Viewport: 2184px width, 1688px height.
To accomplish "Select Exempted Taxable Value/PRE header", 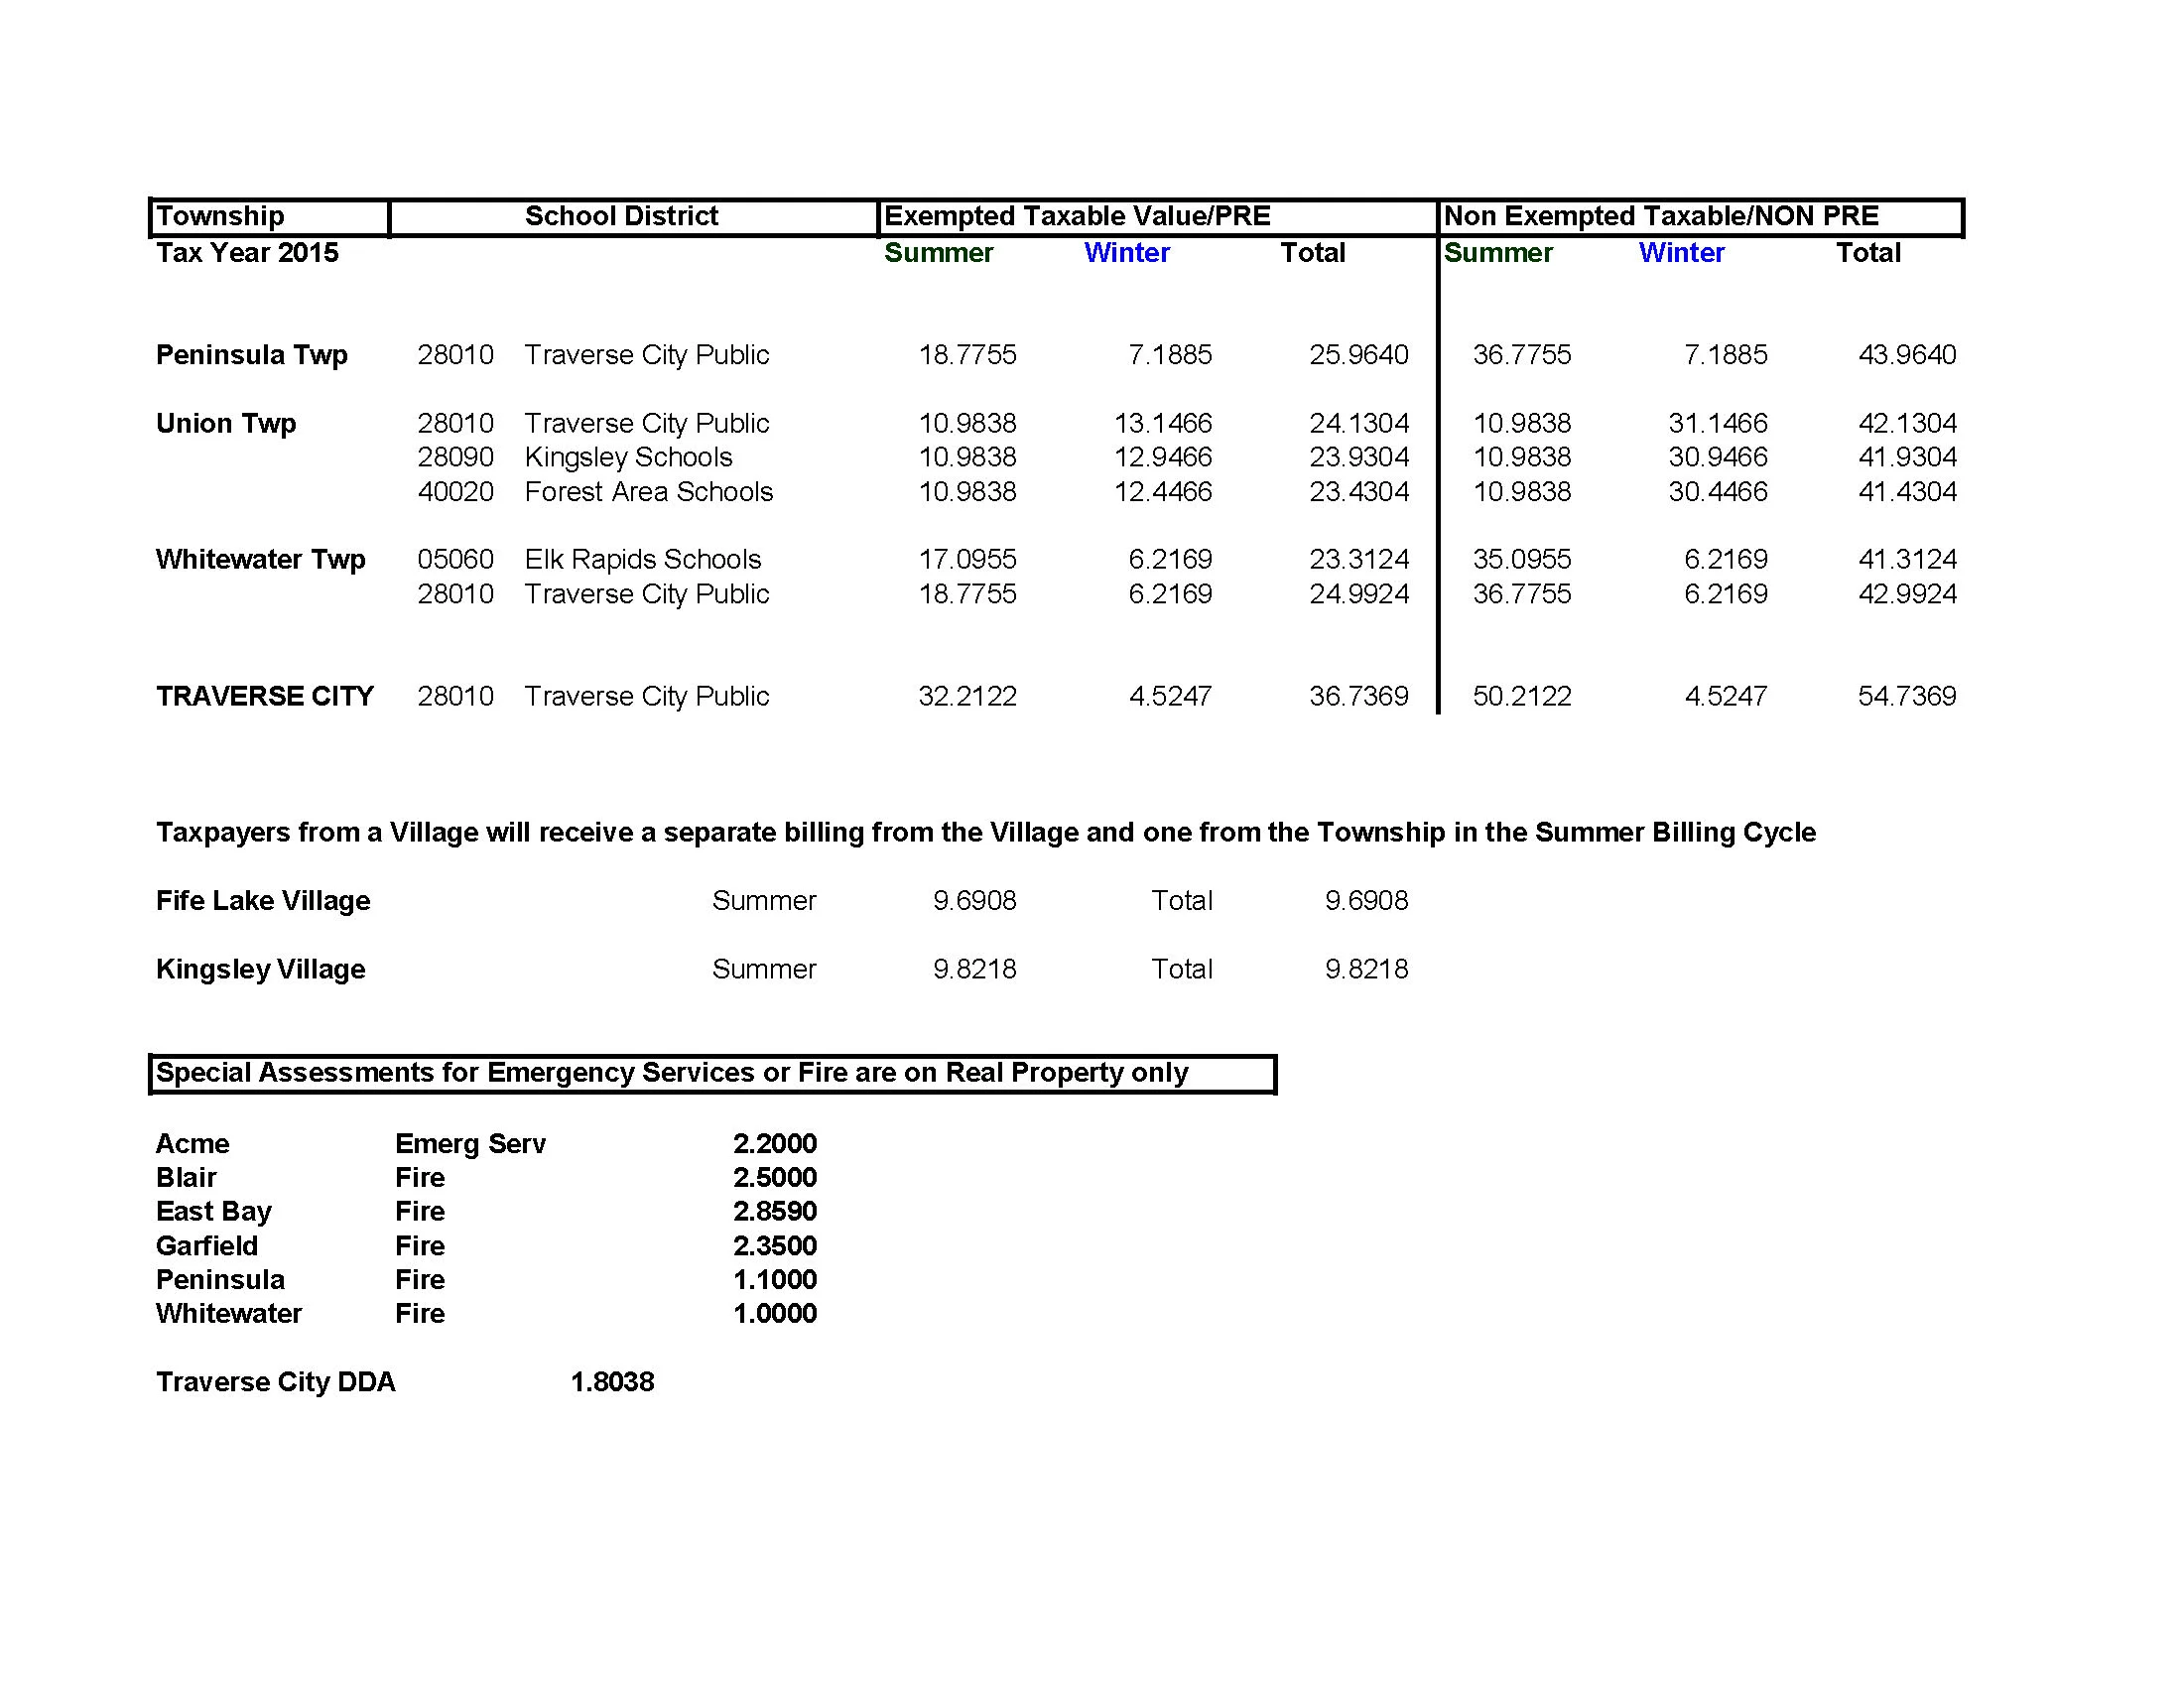I will (x=1077, y=216).
